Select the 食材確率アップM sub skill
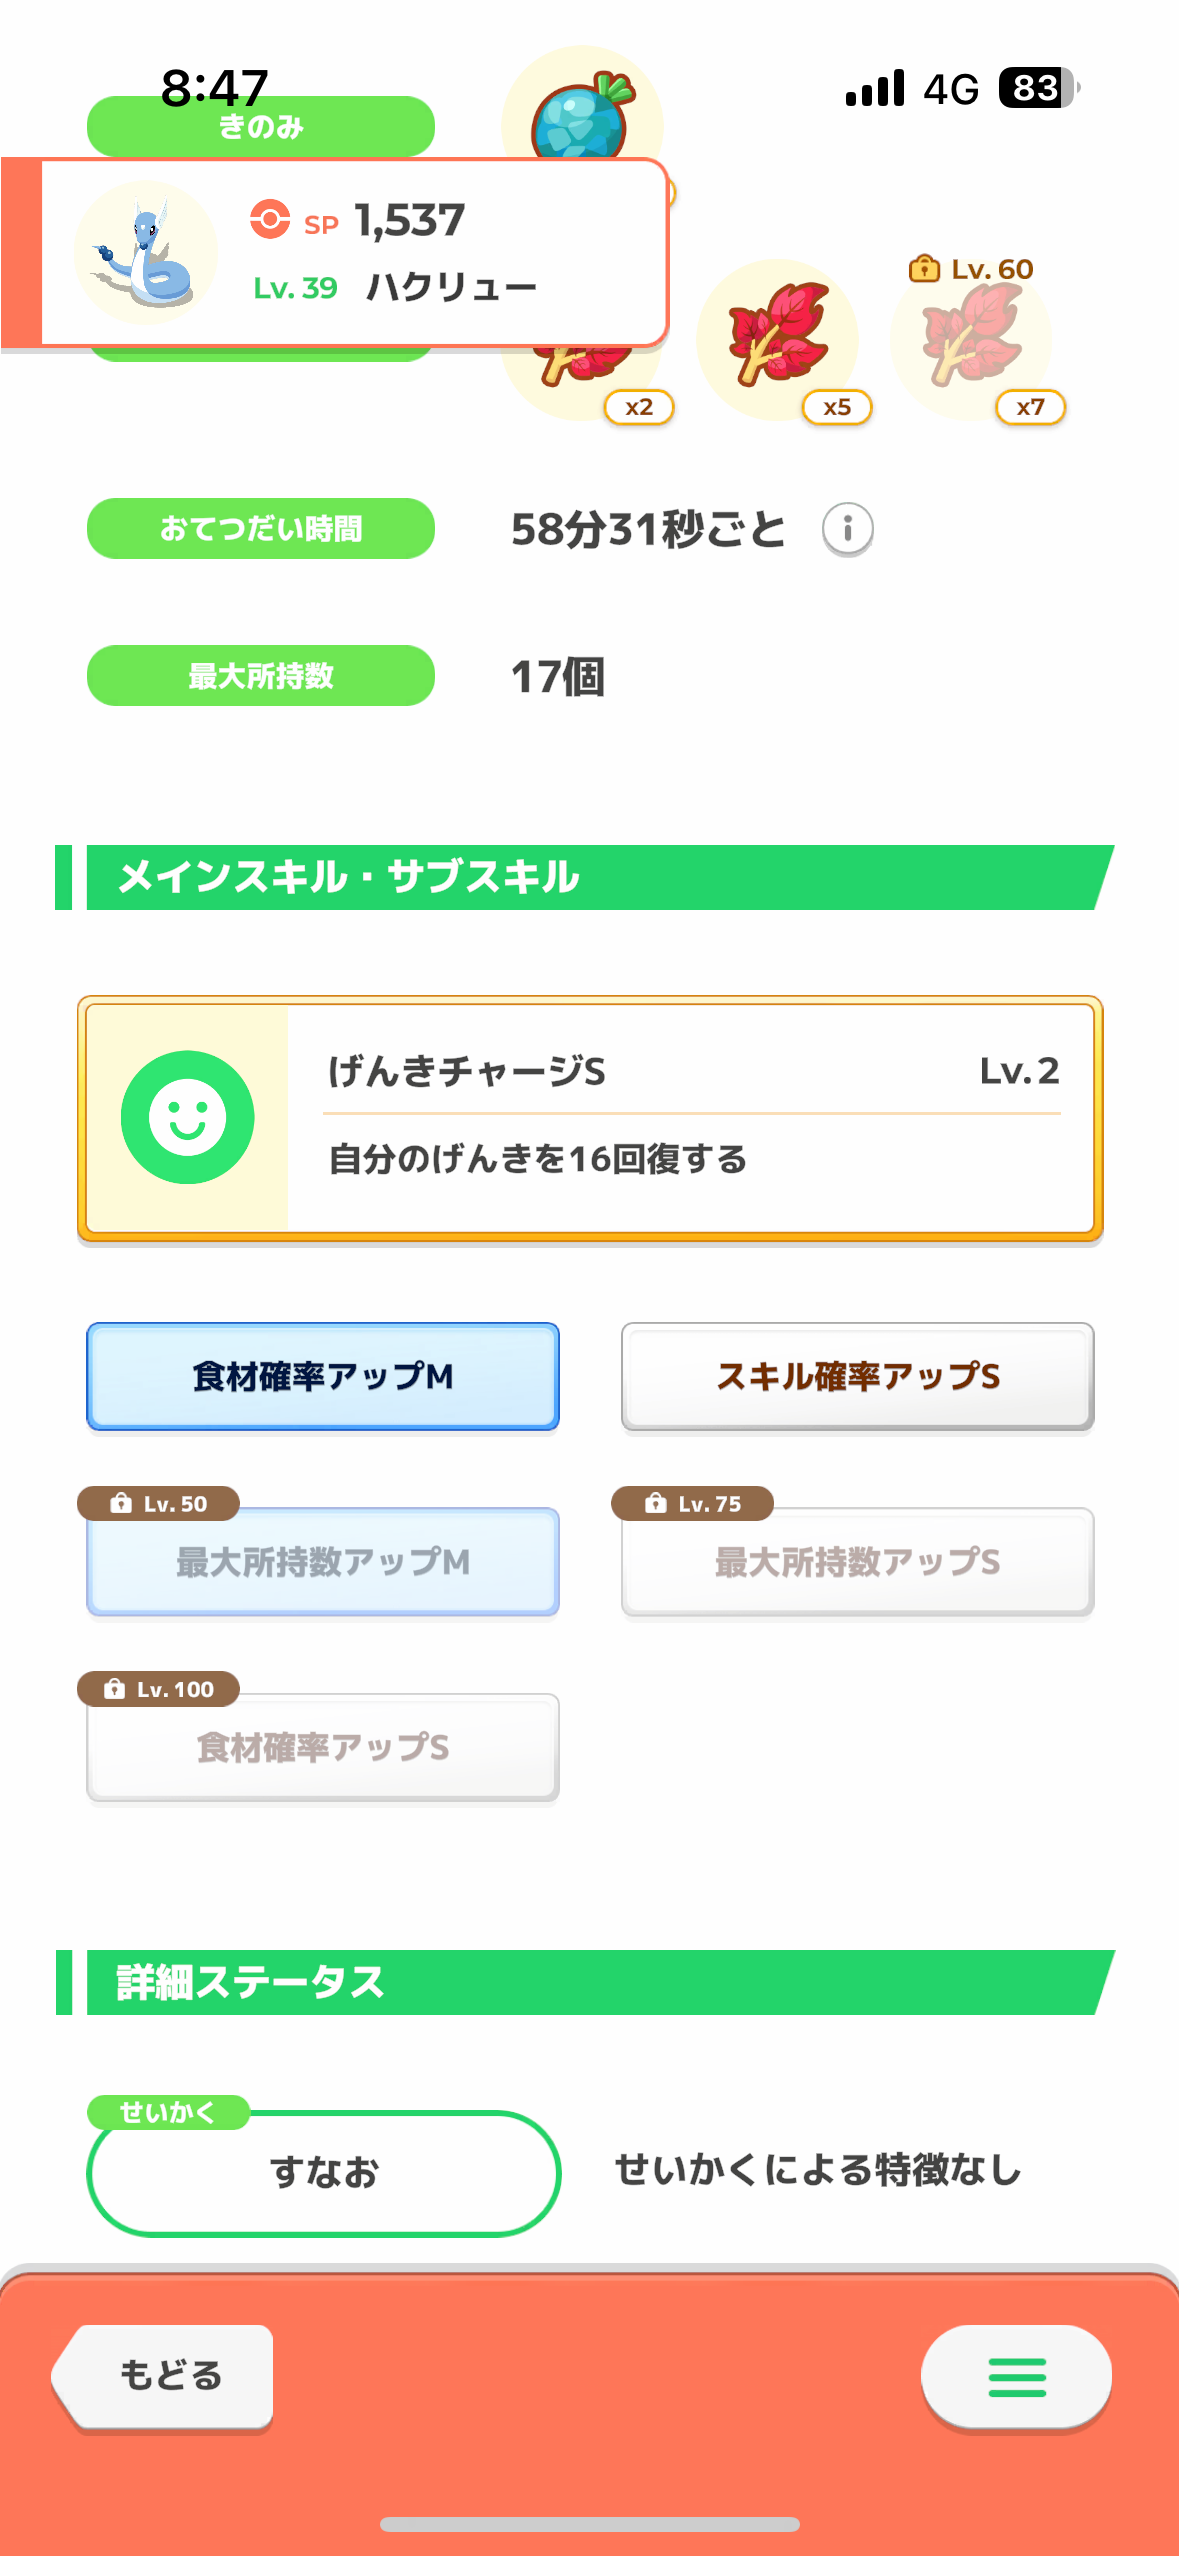This screenshot has height=2556, width=1179. [322, 1376]
